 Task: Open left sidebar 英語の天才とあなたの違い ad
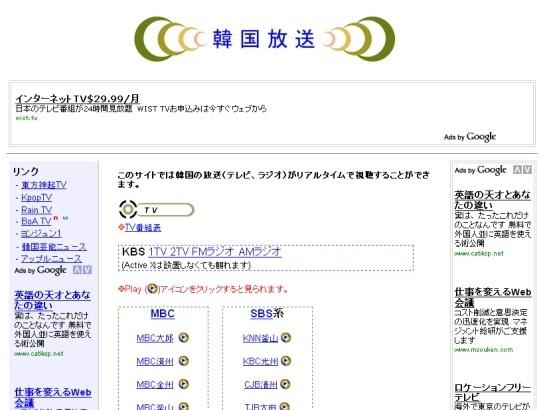coord(52,300)
